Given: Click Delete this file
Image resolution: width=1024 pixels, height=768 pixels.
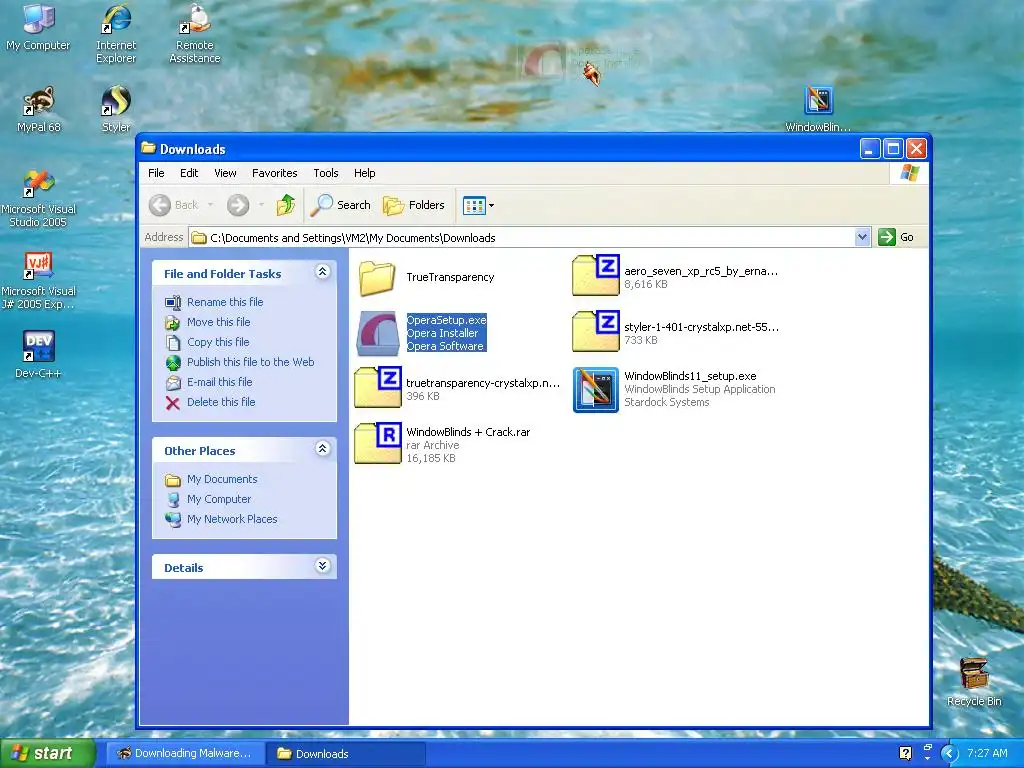Looking at the screenshot, I should pyautogui.click(x=221, y=402).
